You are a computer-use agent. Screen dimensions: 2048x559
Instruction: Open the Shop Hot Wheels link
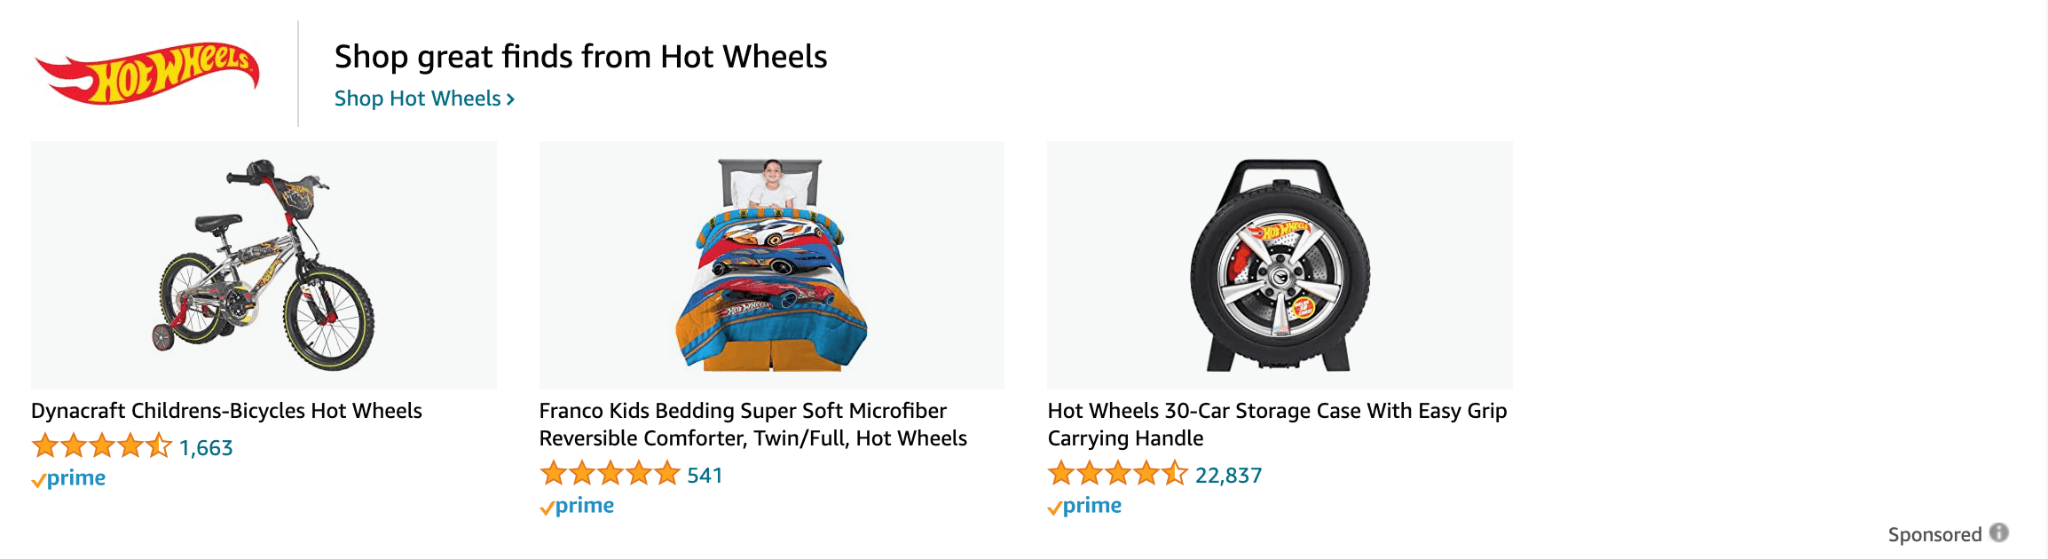coord(424,98)
